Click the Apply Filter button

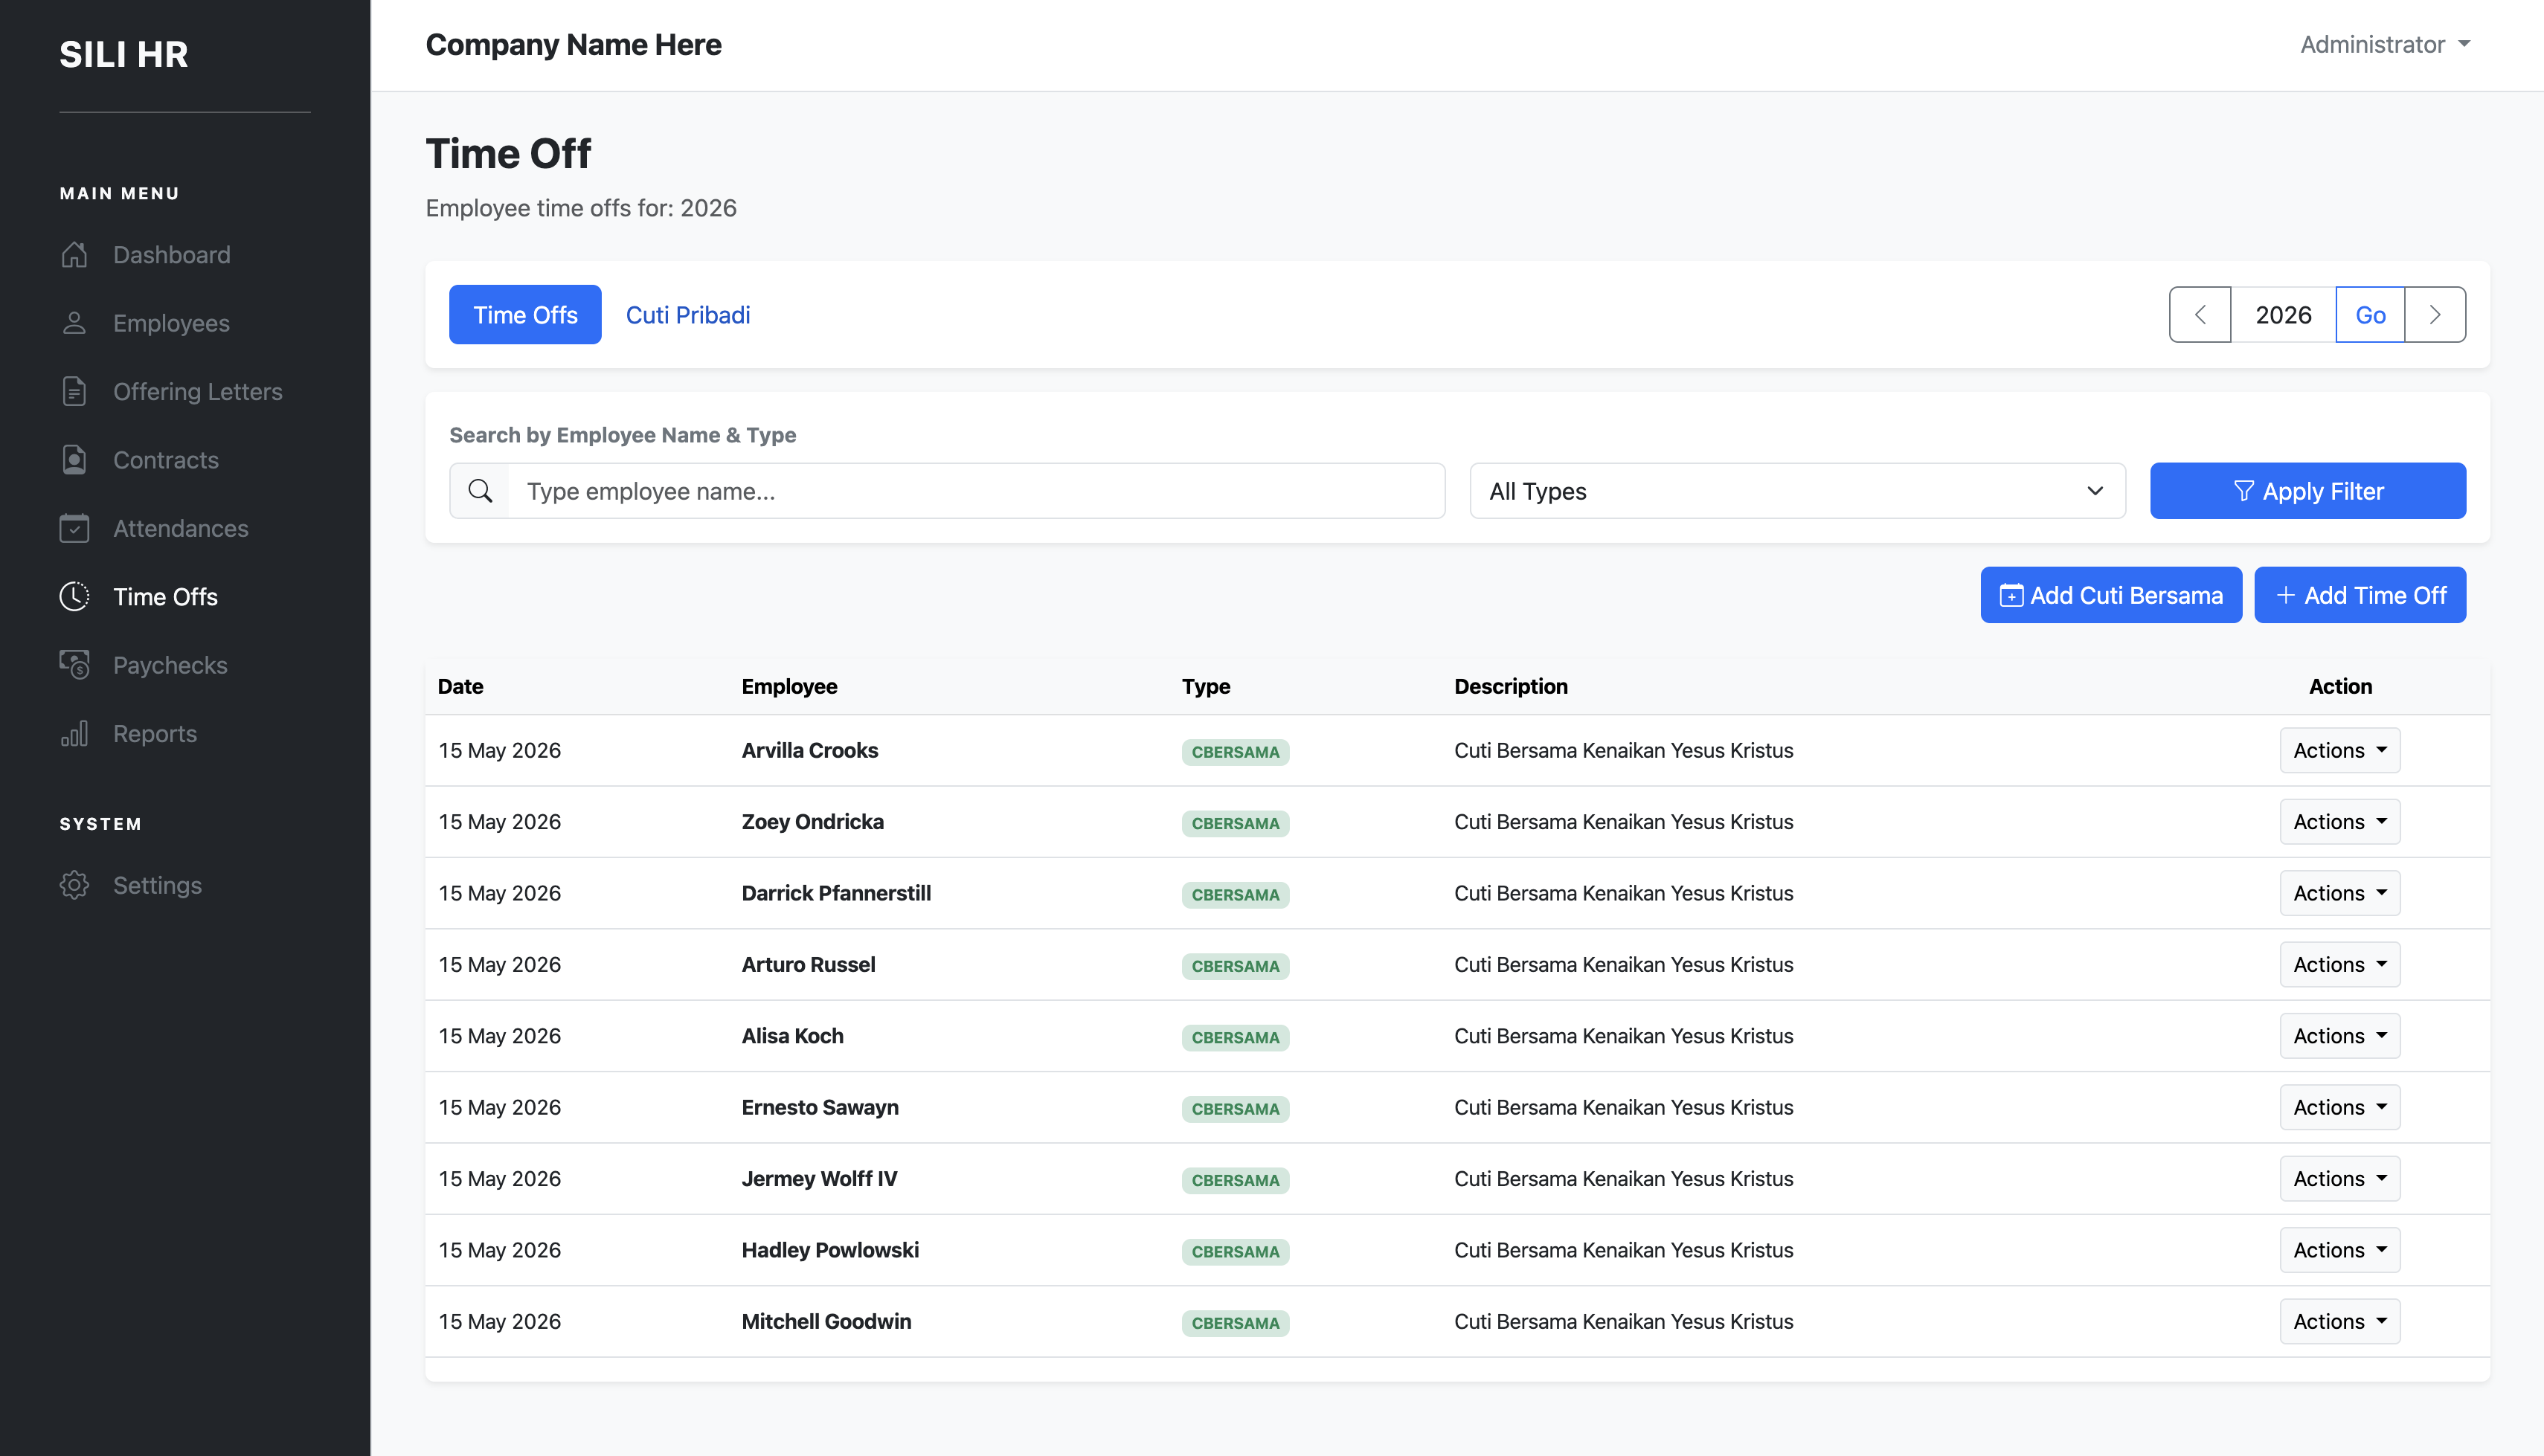(x=2308, y=491)
